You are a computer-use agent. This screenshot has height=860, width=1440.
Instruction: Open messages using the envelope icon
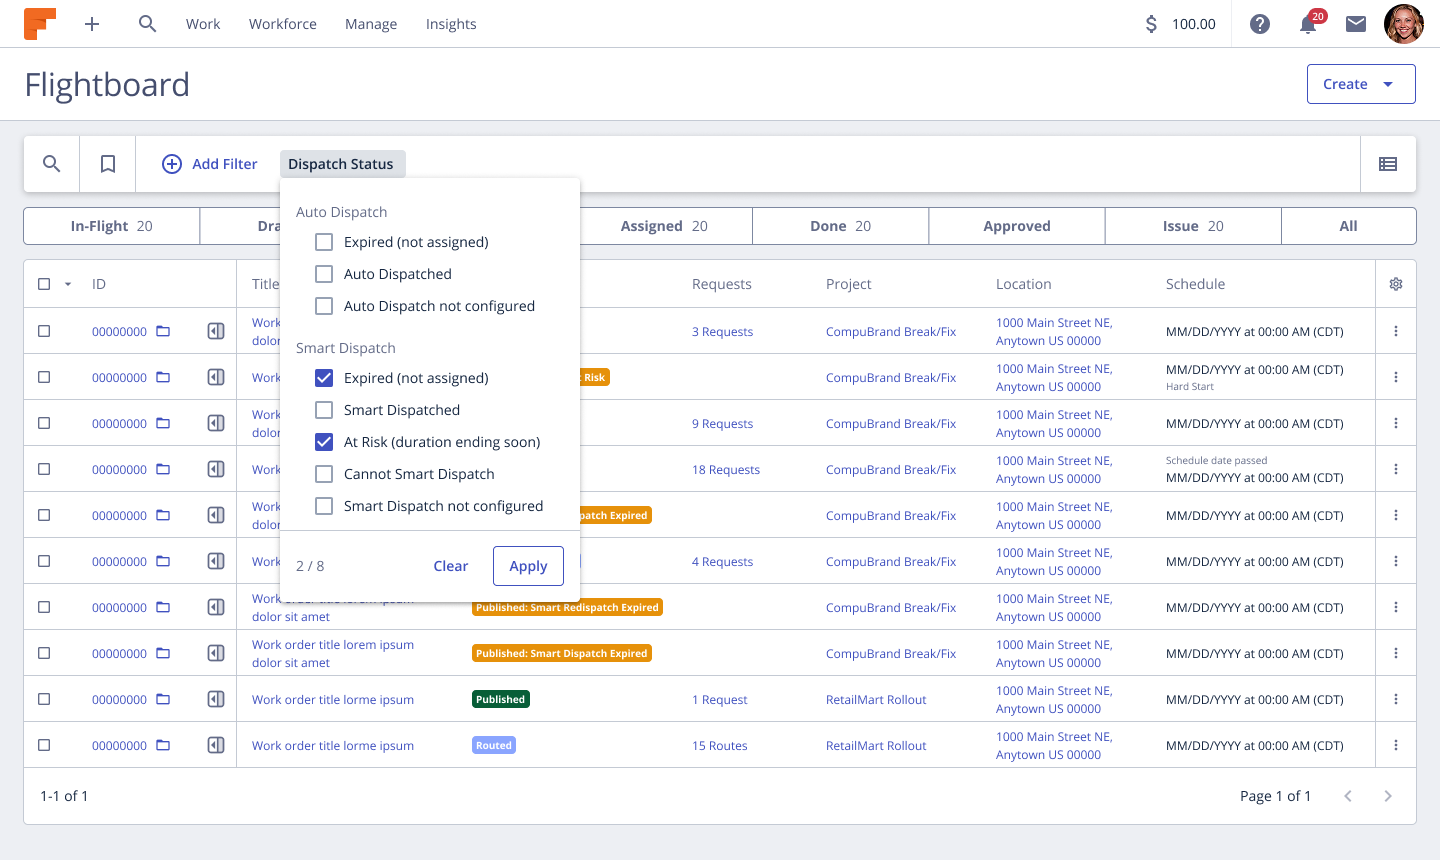click(1356, 24)
